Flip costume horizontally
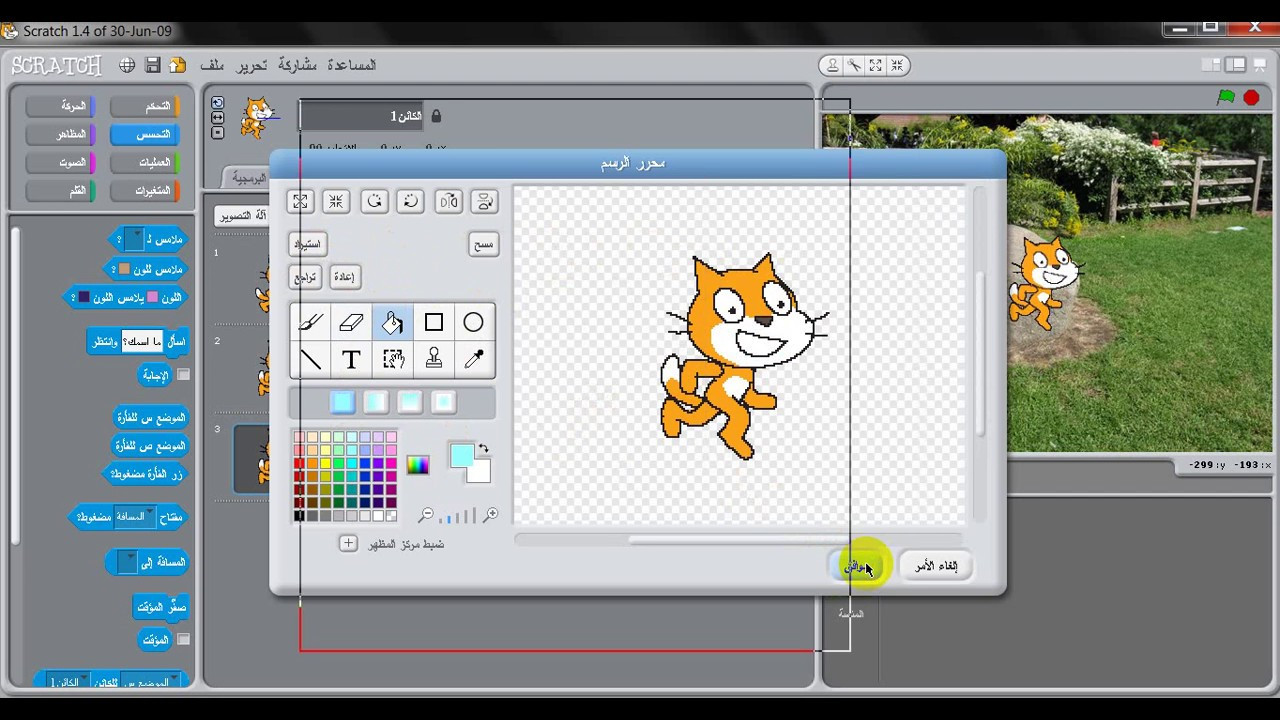Image resolution: width=1280 pixels, height=720 pixels. [x=448, y=201]
